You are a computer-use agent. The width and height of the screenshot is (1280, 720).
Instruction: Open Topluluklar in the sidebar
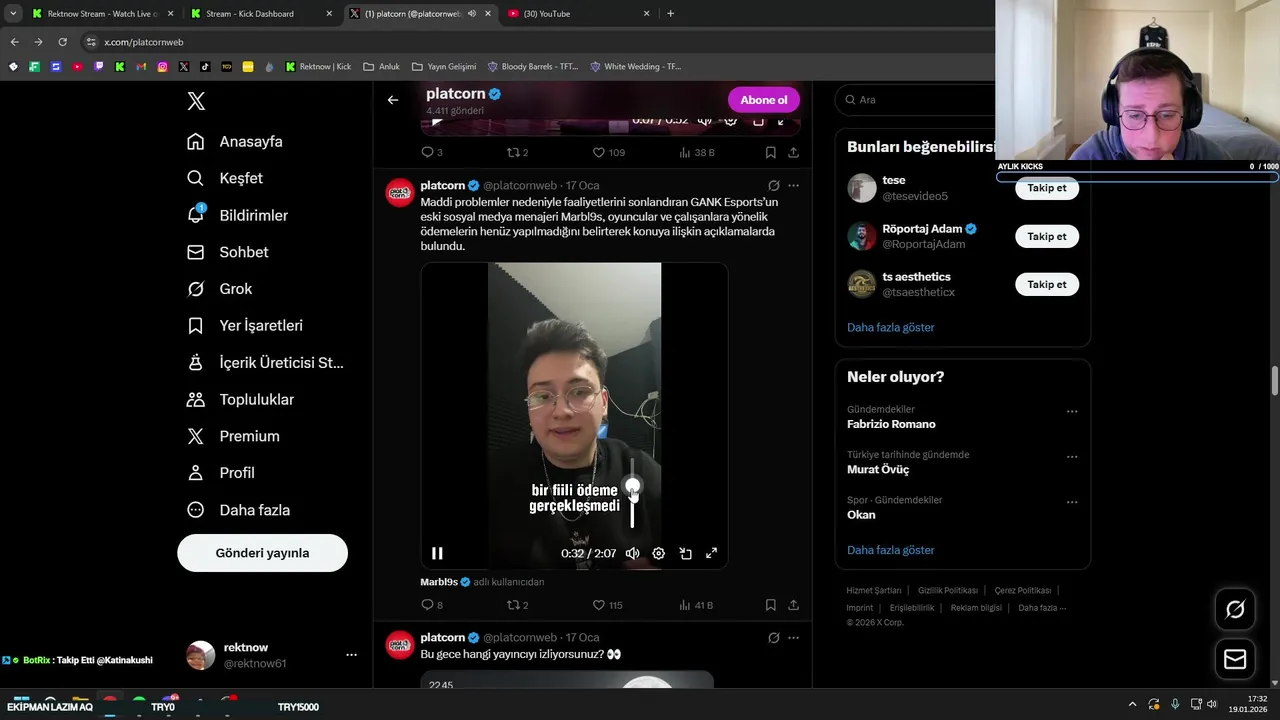coord(240,399)
